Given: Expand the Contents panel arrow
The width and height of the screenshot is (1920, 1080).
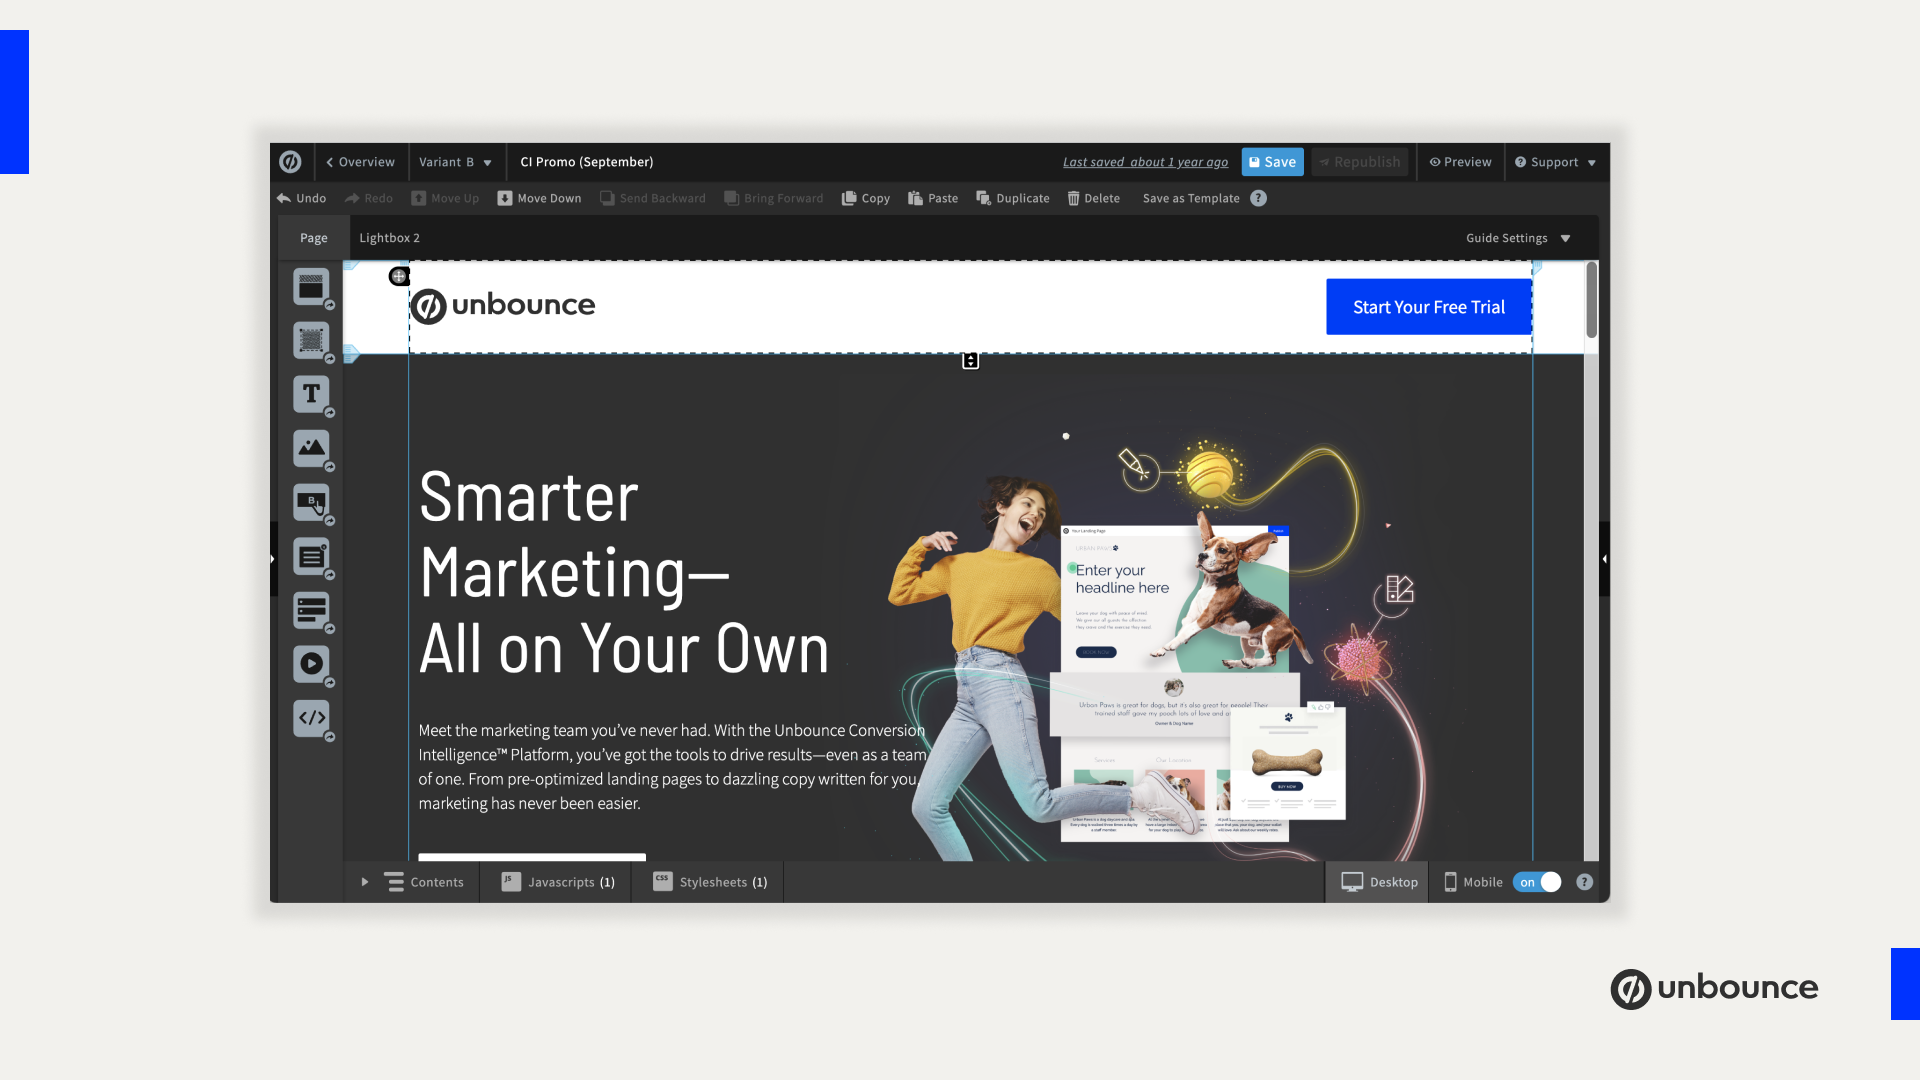Looking at the screenshot, I should pos(365,882).
